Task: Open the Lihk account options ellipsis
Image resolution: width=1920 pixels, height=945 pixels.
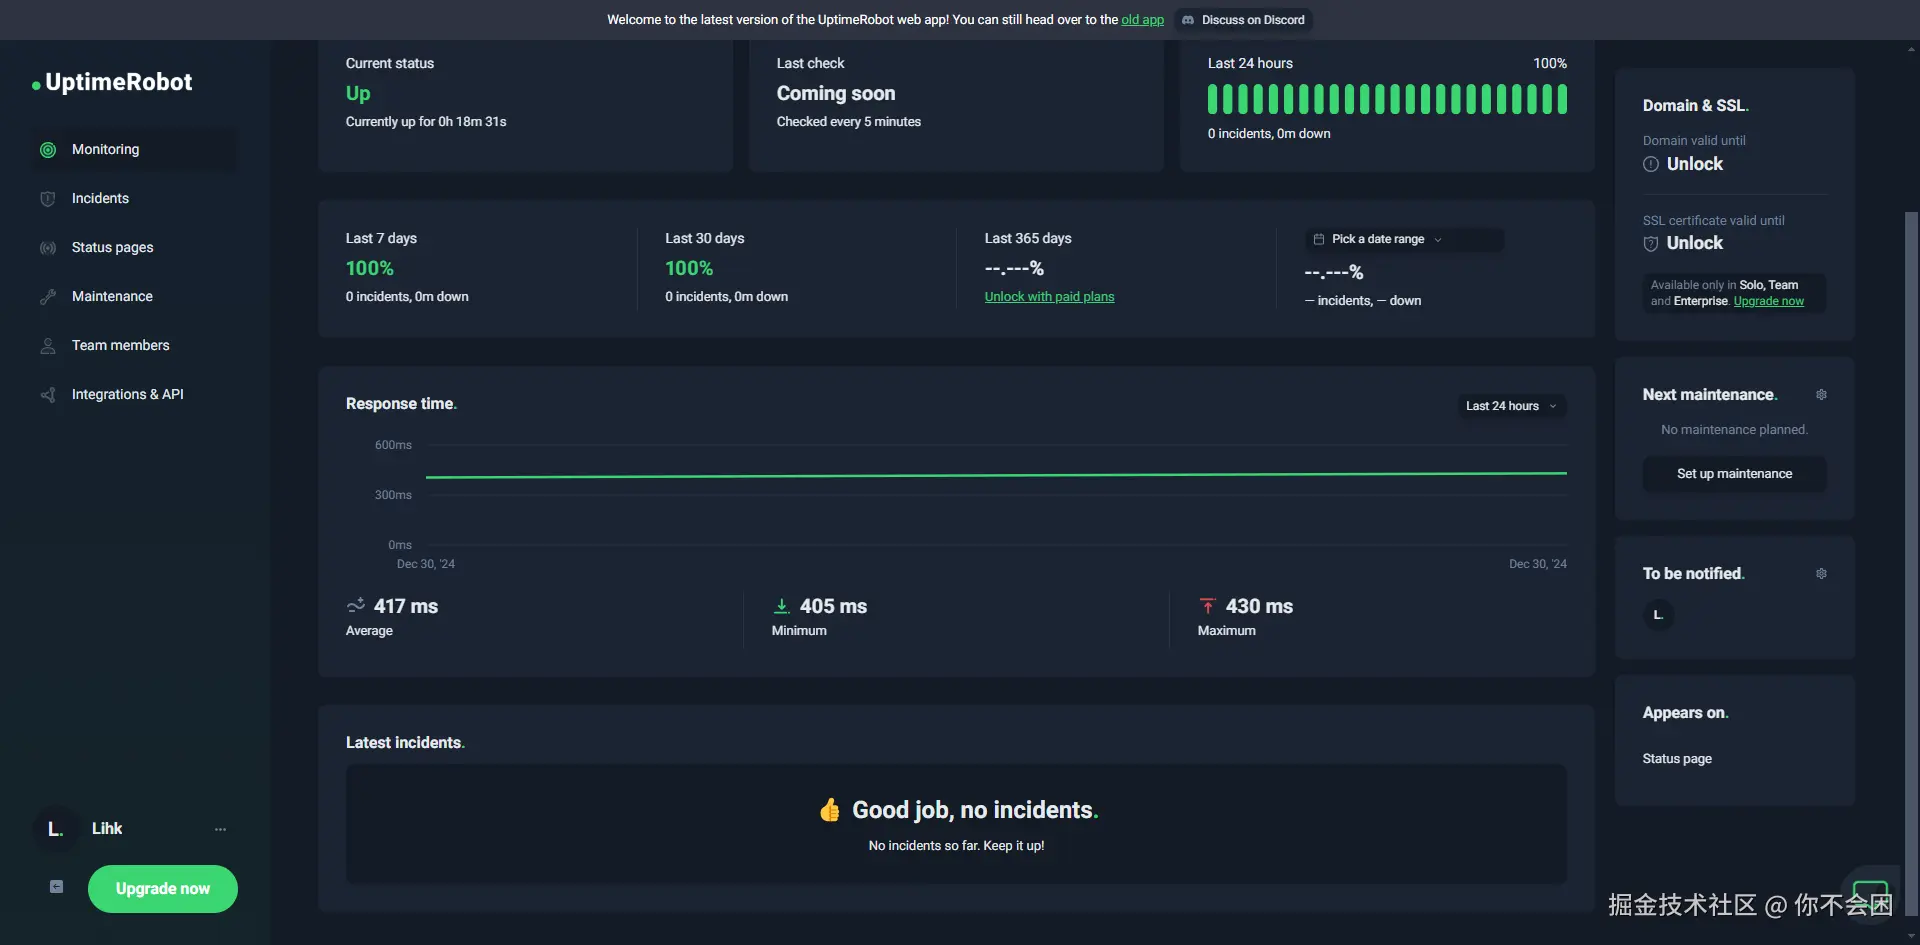Action: (220, 829)
